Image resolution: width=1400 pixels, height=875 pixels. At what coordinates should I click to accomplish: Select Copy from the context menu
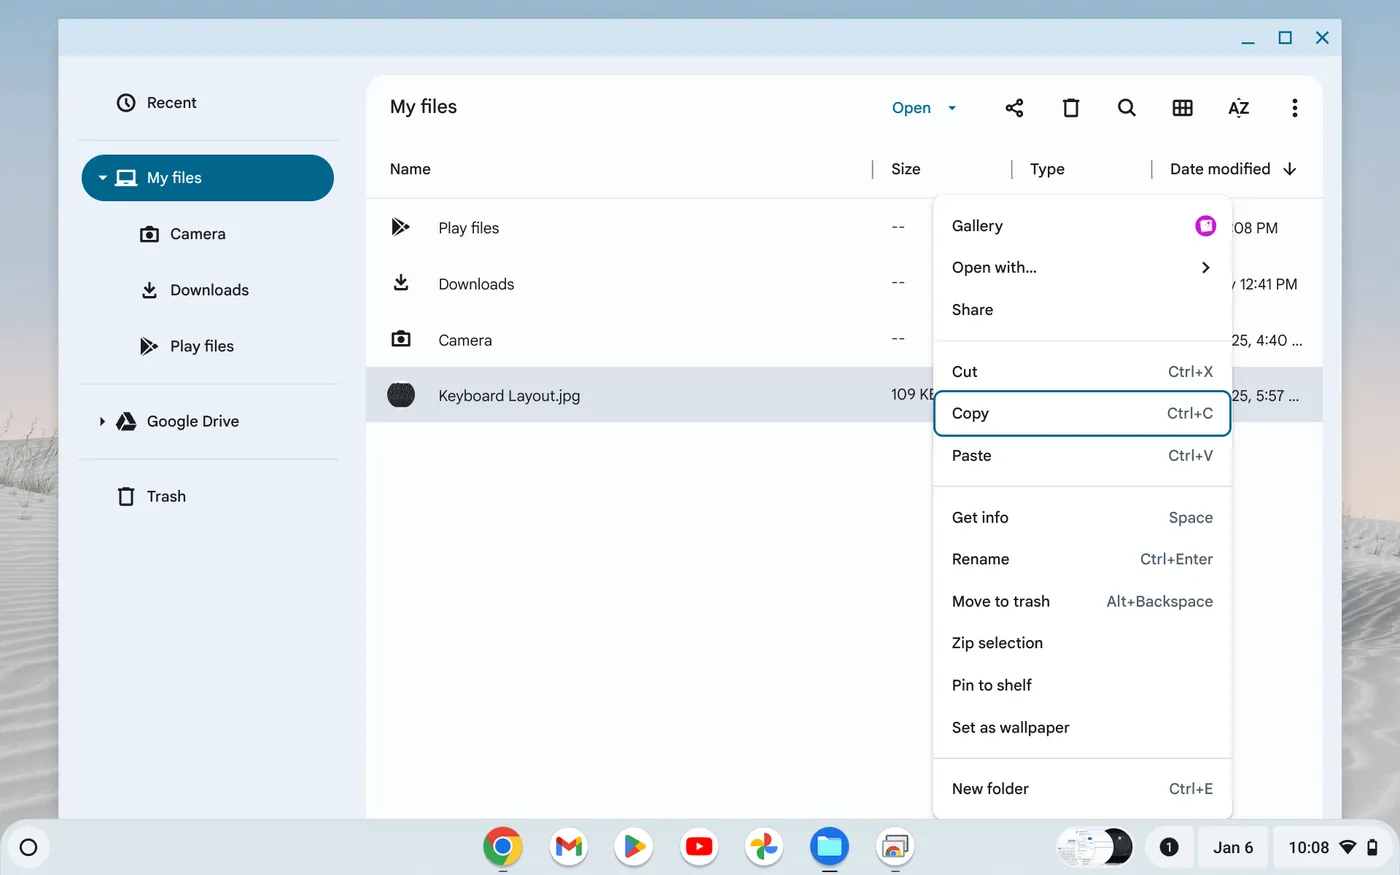[1083, 414]
